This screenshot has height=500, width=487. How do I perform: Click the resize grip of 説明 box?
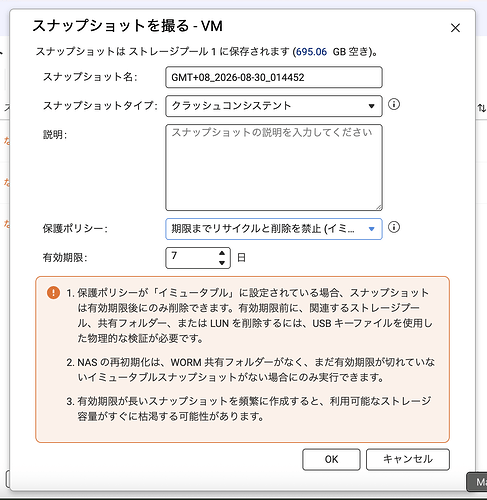click(379, 207)
